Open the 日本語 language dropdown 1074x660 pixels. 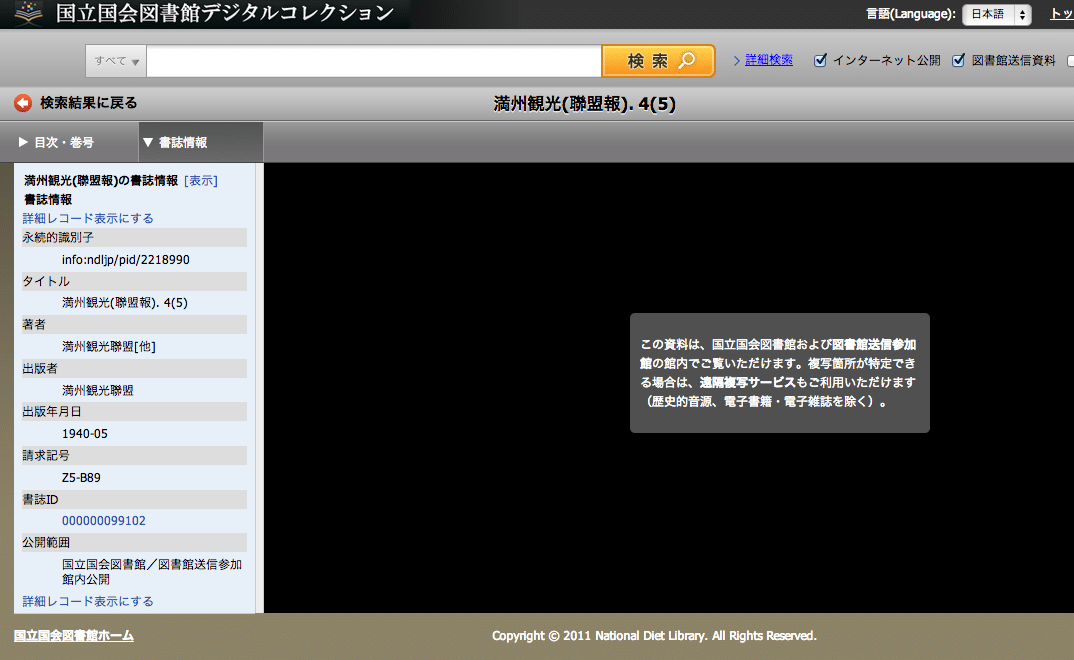995,14
